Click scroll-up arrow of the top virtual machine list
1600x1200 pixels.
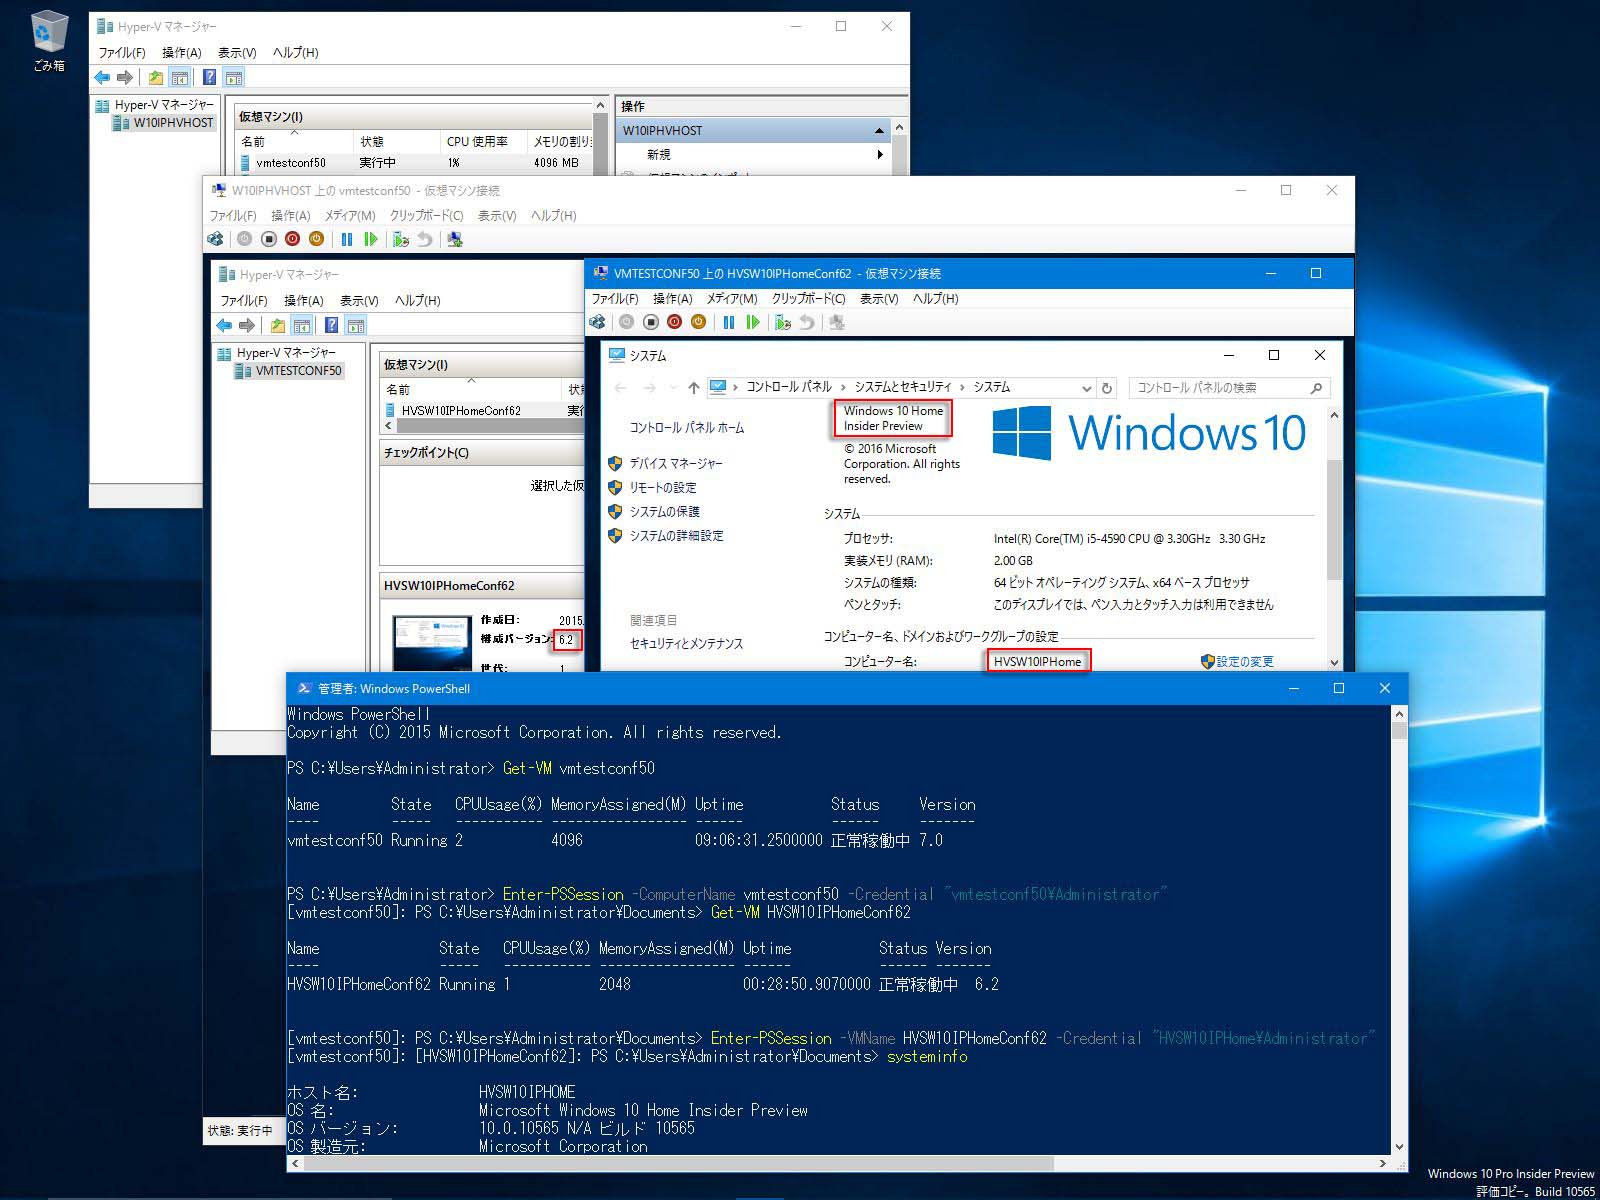pos(601,106)
